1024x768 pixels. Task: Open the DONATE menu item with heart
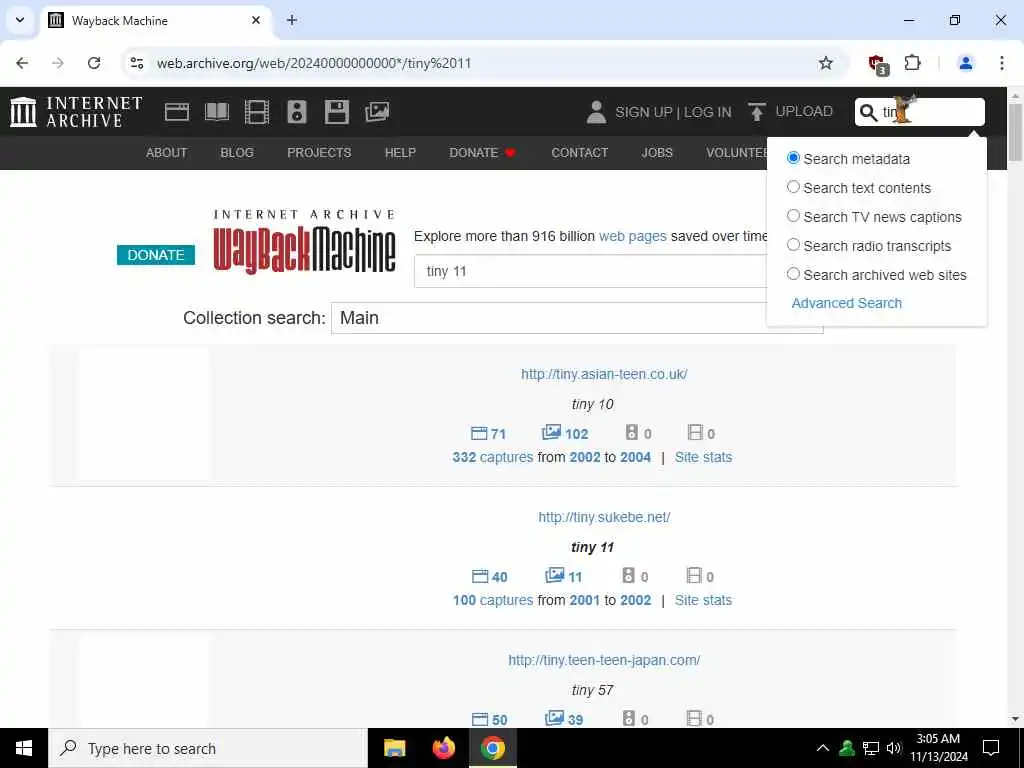tap(483, 153)
